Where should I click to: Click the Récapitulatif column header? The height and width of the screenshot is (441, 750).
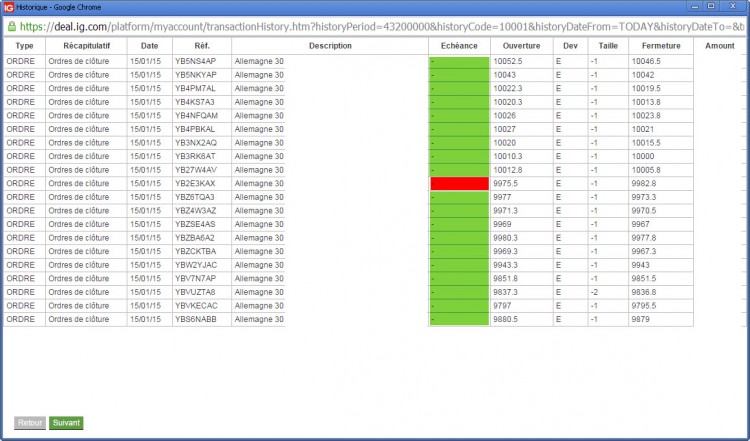click(87, 46)
